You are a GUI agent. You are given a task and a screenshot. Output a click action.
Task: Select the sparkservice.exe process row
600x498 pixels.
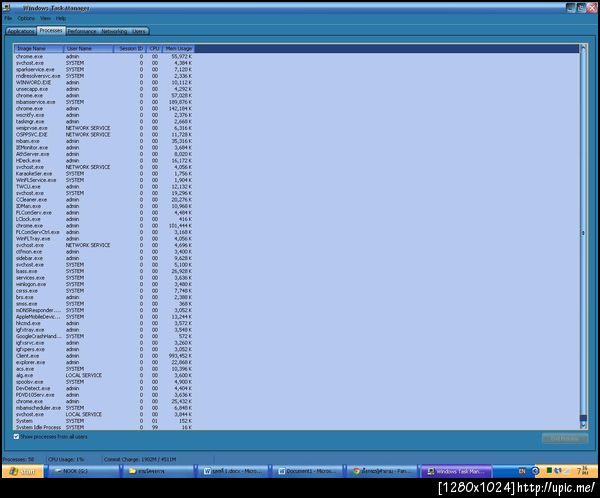(104, 69)
